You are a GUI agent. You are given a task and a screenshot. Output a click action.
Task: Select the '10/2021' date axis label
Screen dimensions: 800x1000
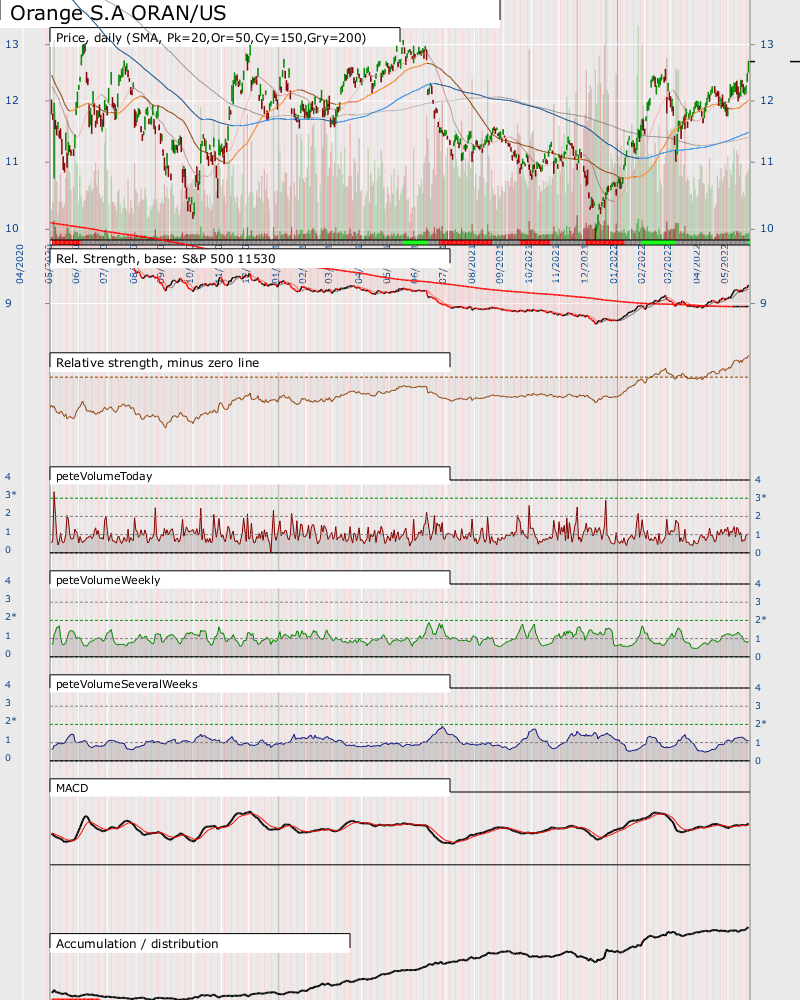click(x=529, y=264)
